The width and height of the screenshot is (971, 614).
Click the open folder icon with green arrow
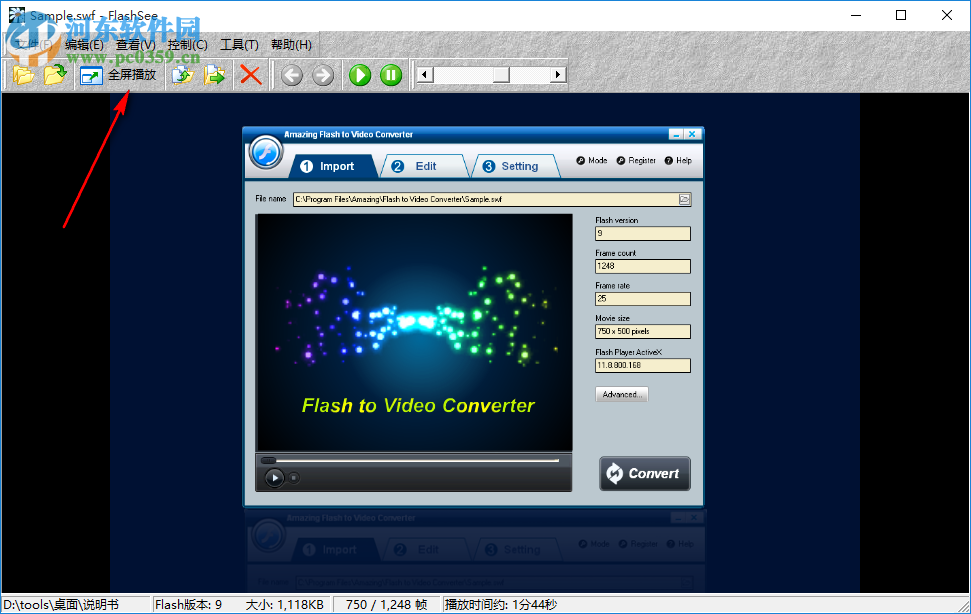click(56, 74)
